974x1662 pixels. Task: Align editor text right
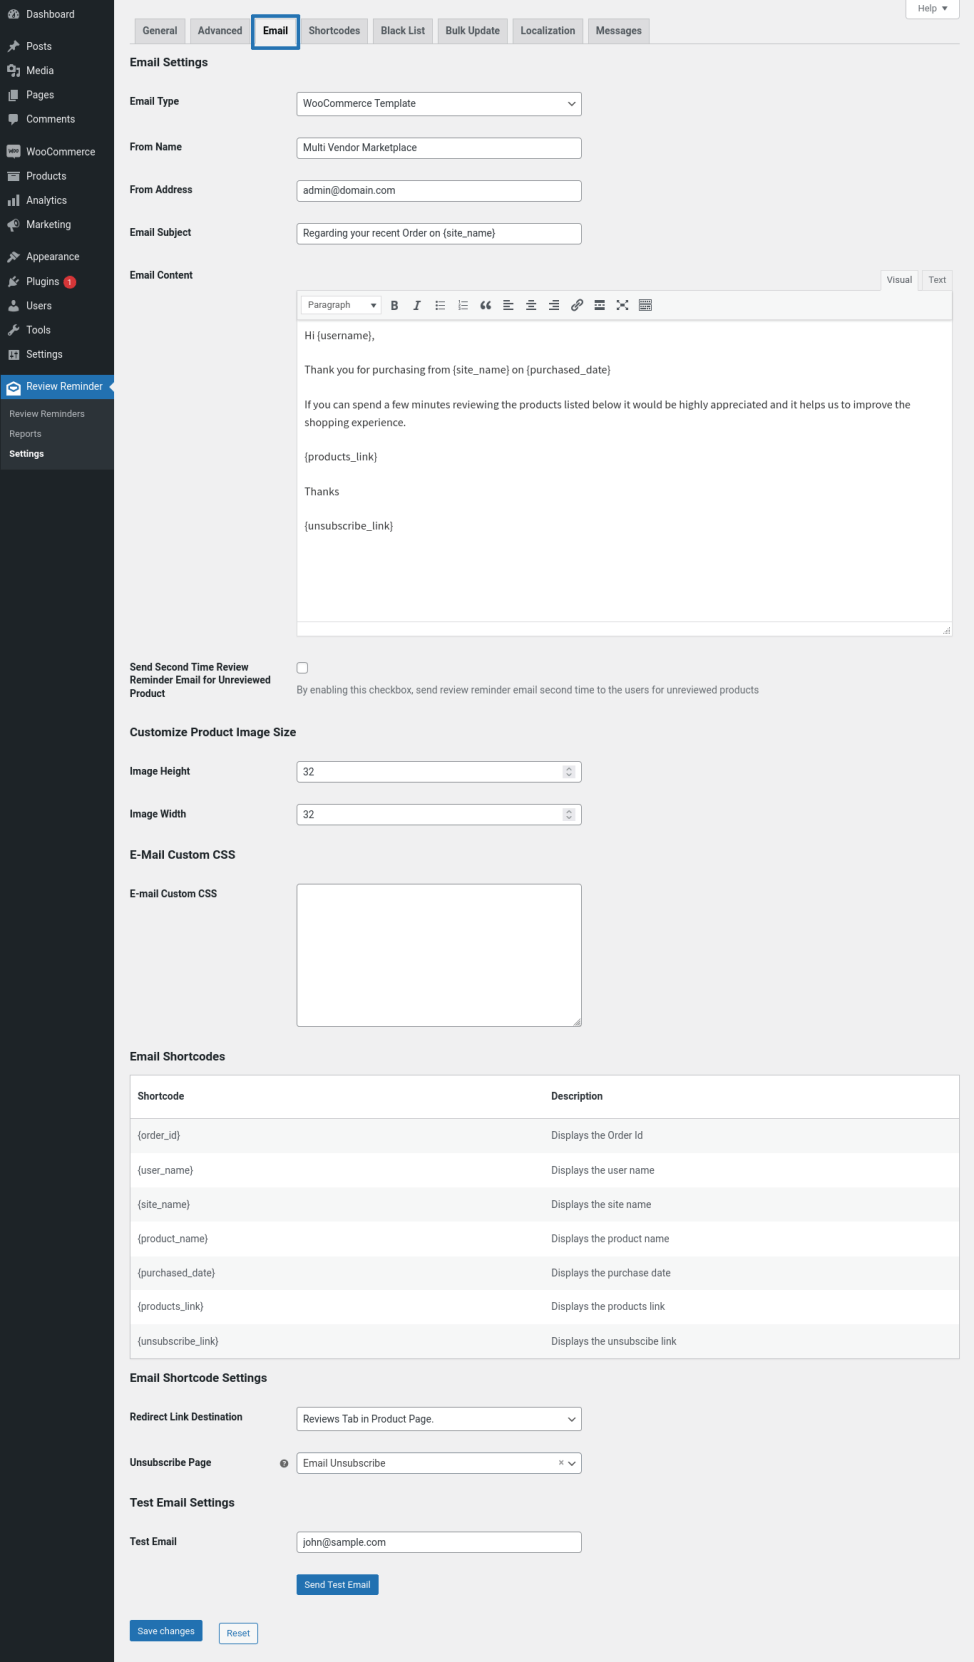553,305
